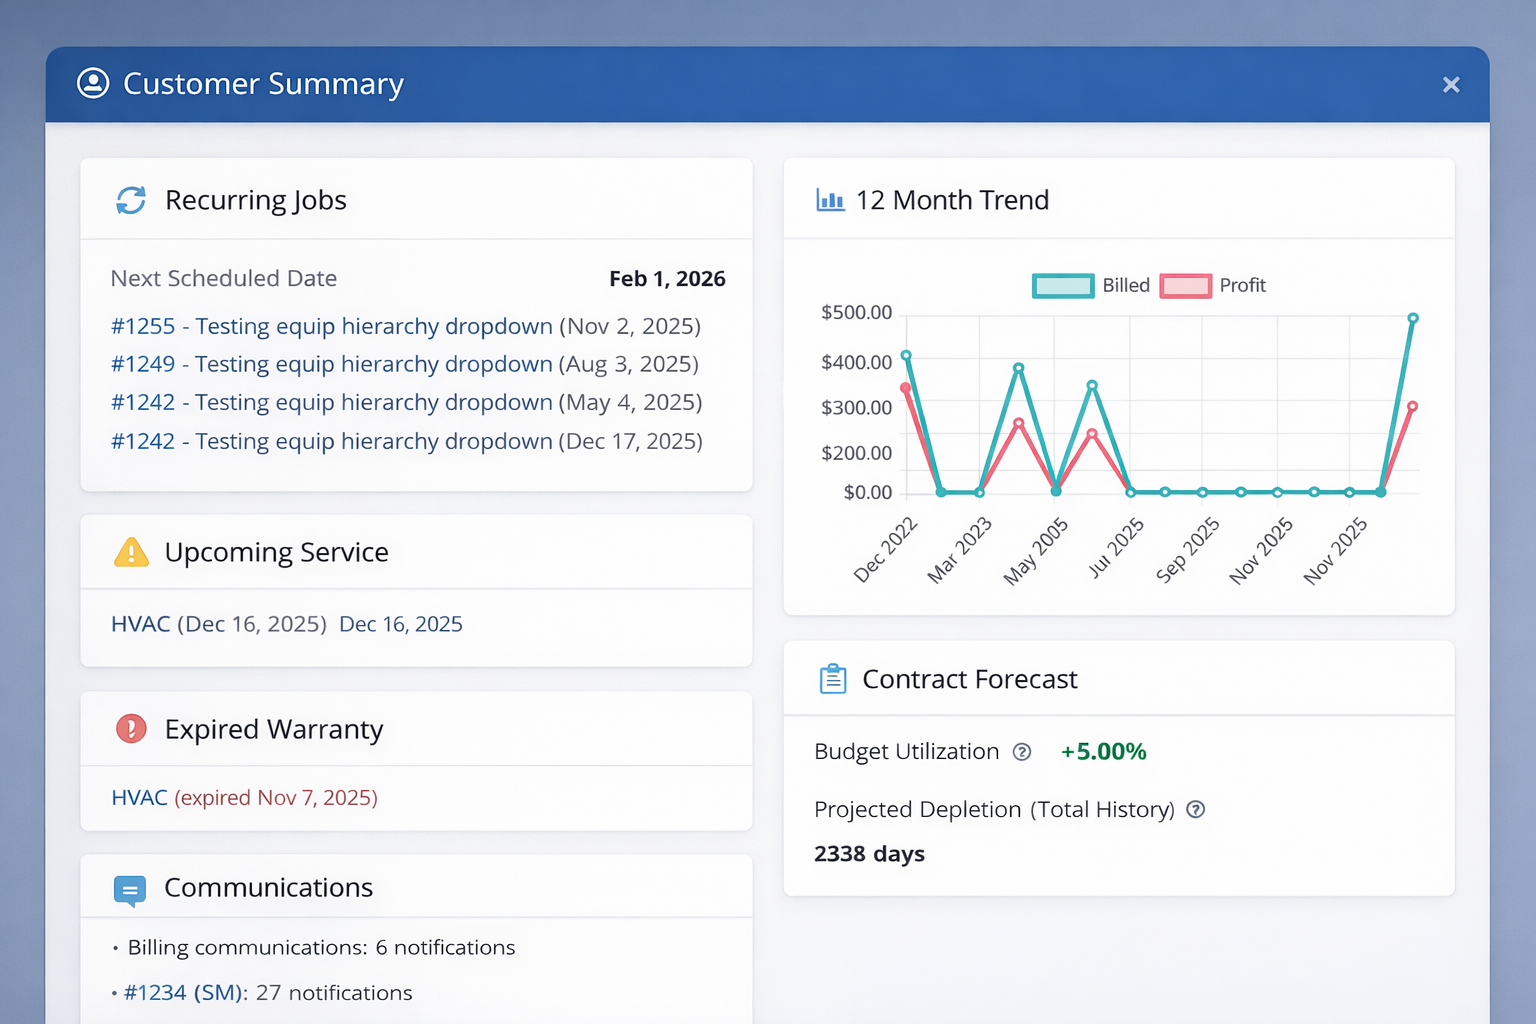Click the Upcoming Service warning triangle icon
Screen dimensions: 1536x1024
(x=130, y=551)
